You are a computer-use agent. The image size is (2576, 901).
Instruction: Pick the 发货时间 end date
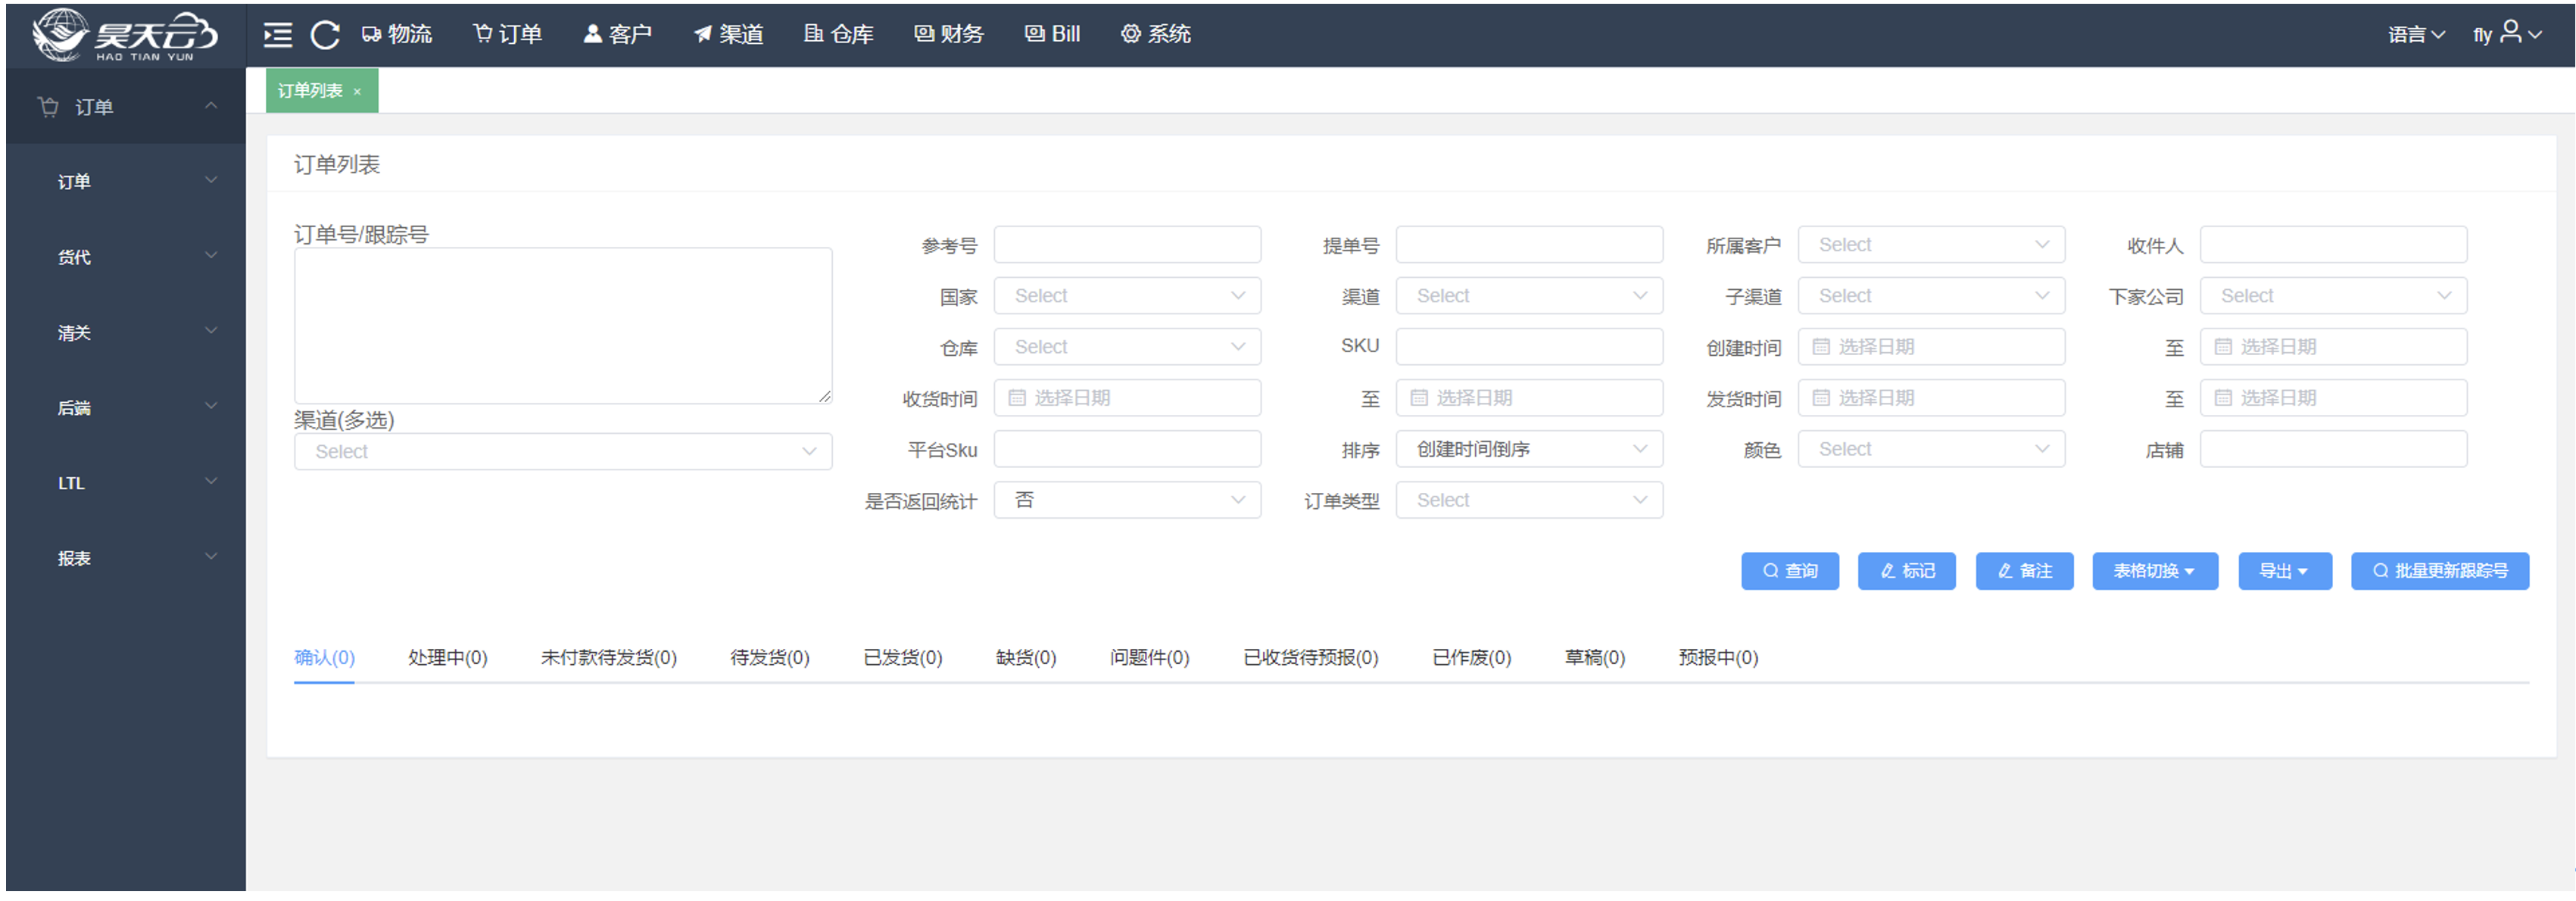click(2333, 398)
